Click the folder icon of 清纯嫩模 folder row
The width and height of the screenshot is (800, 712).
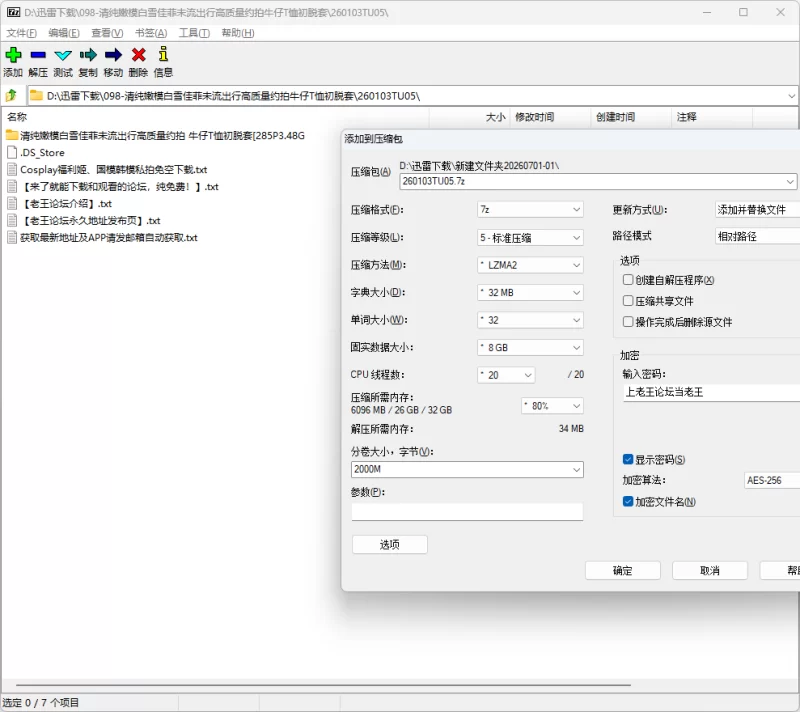12,135
